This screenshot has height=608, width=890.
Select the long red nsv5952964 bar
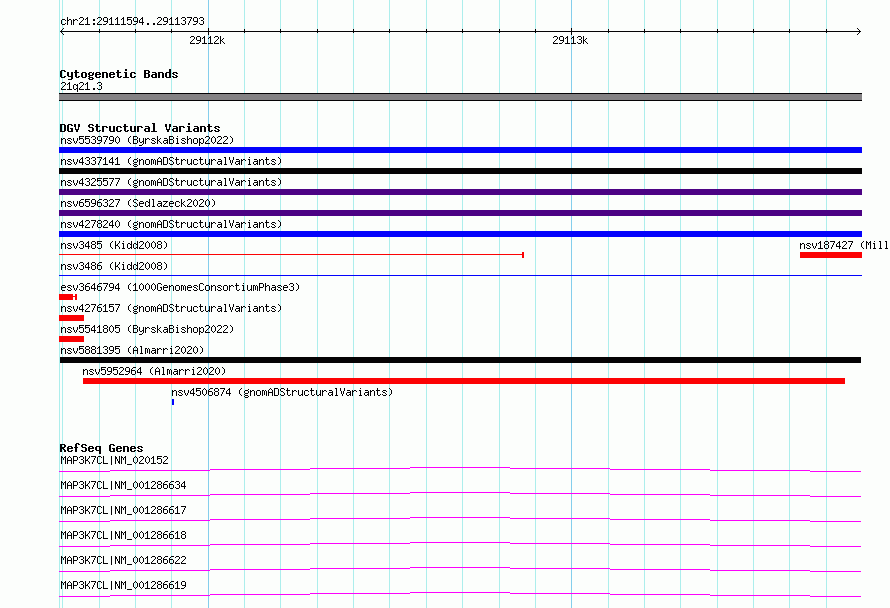[x=464, y=381]
